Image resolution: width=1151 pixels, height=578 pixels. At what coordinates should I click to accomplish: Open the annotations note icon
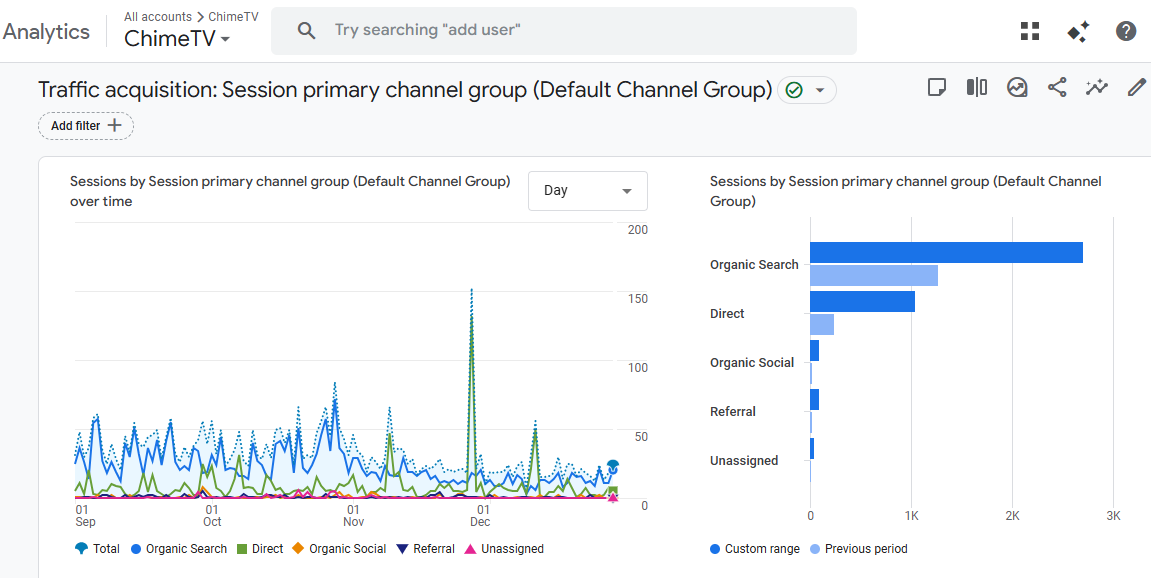tap(937, 88)
